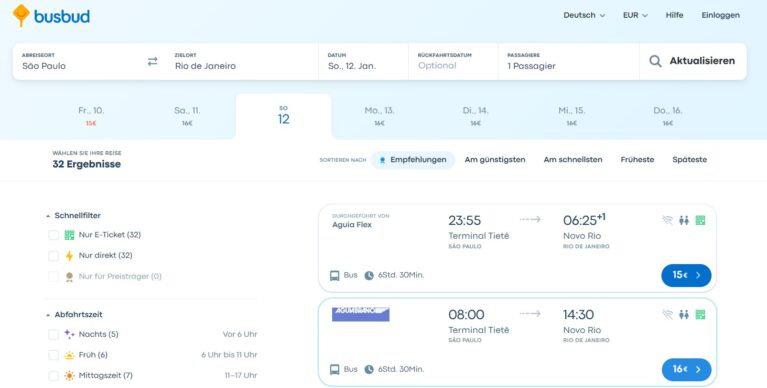Open the EUR currency dropdown
This screenshot has height=388, width=767.
(x=635, y=15)
